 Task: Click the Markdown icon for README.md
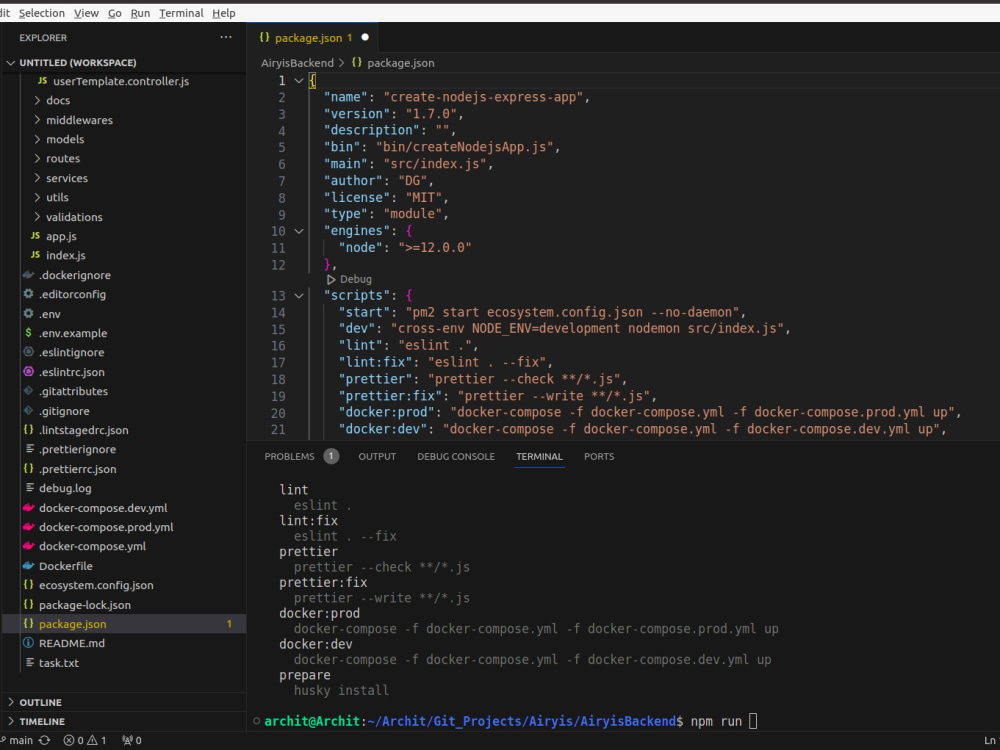point(30,643)
